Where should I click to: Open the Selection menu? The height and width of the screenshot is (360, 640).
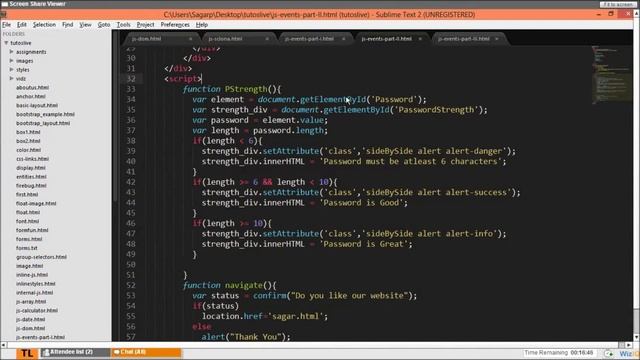coord(44,24)
